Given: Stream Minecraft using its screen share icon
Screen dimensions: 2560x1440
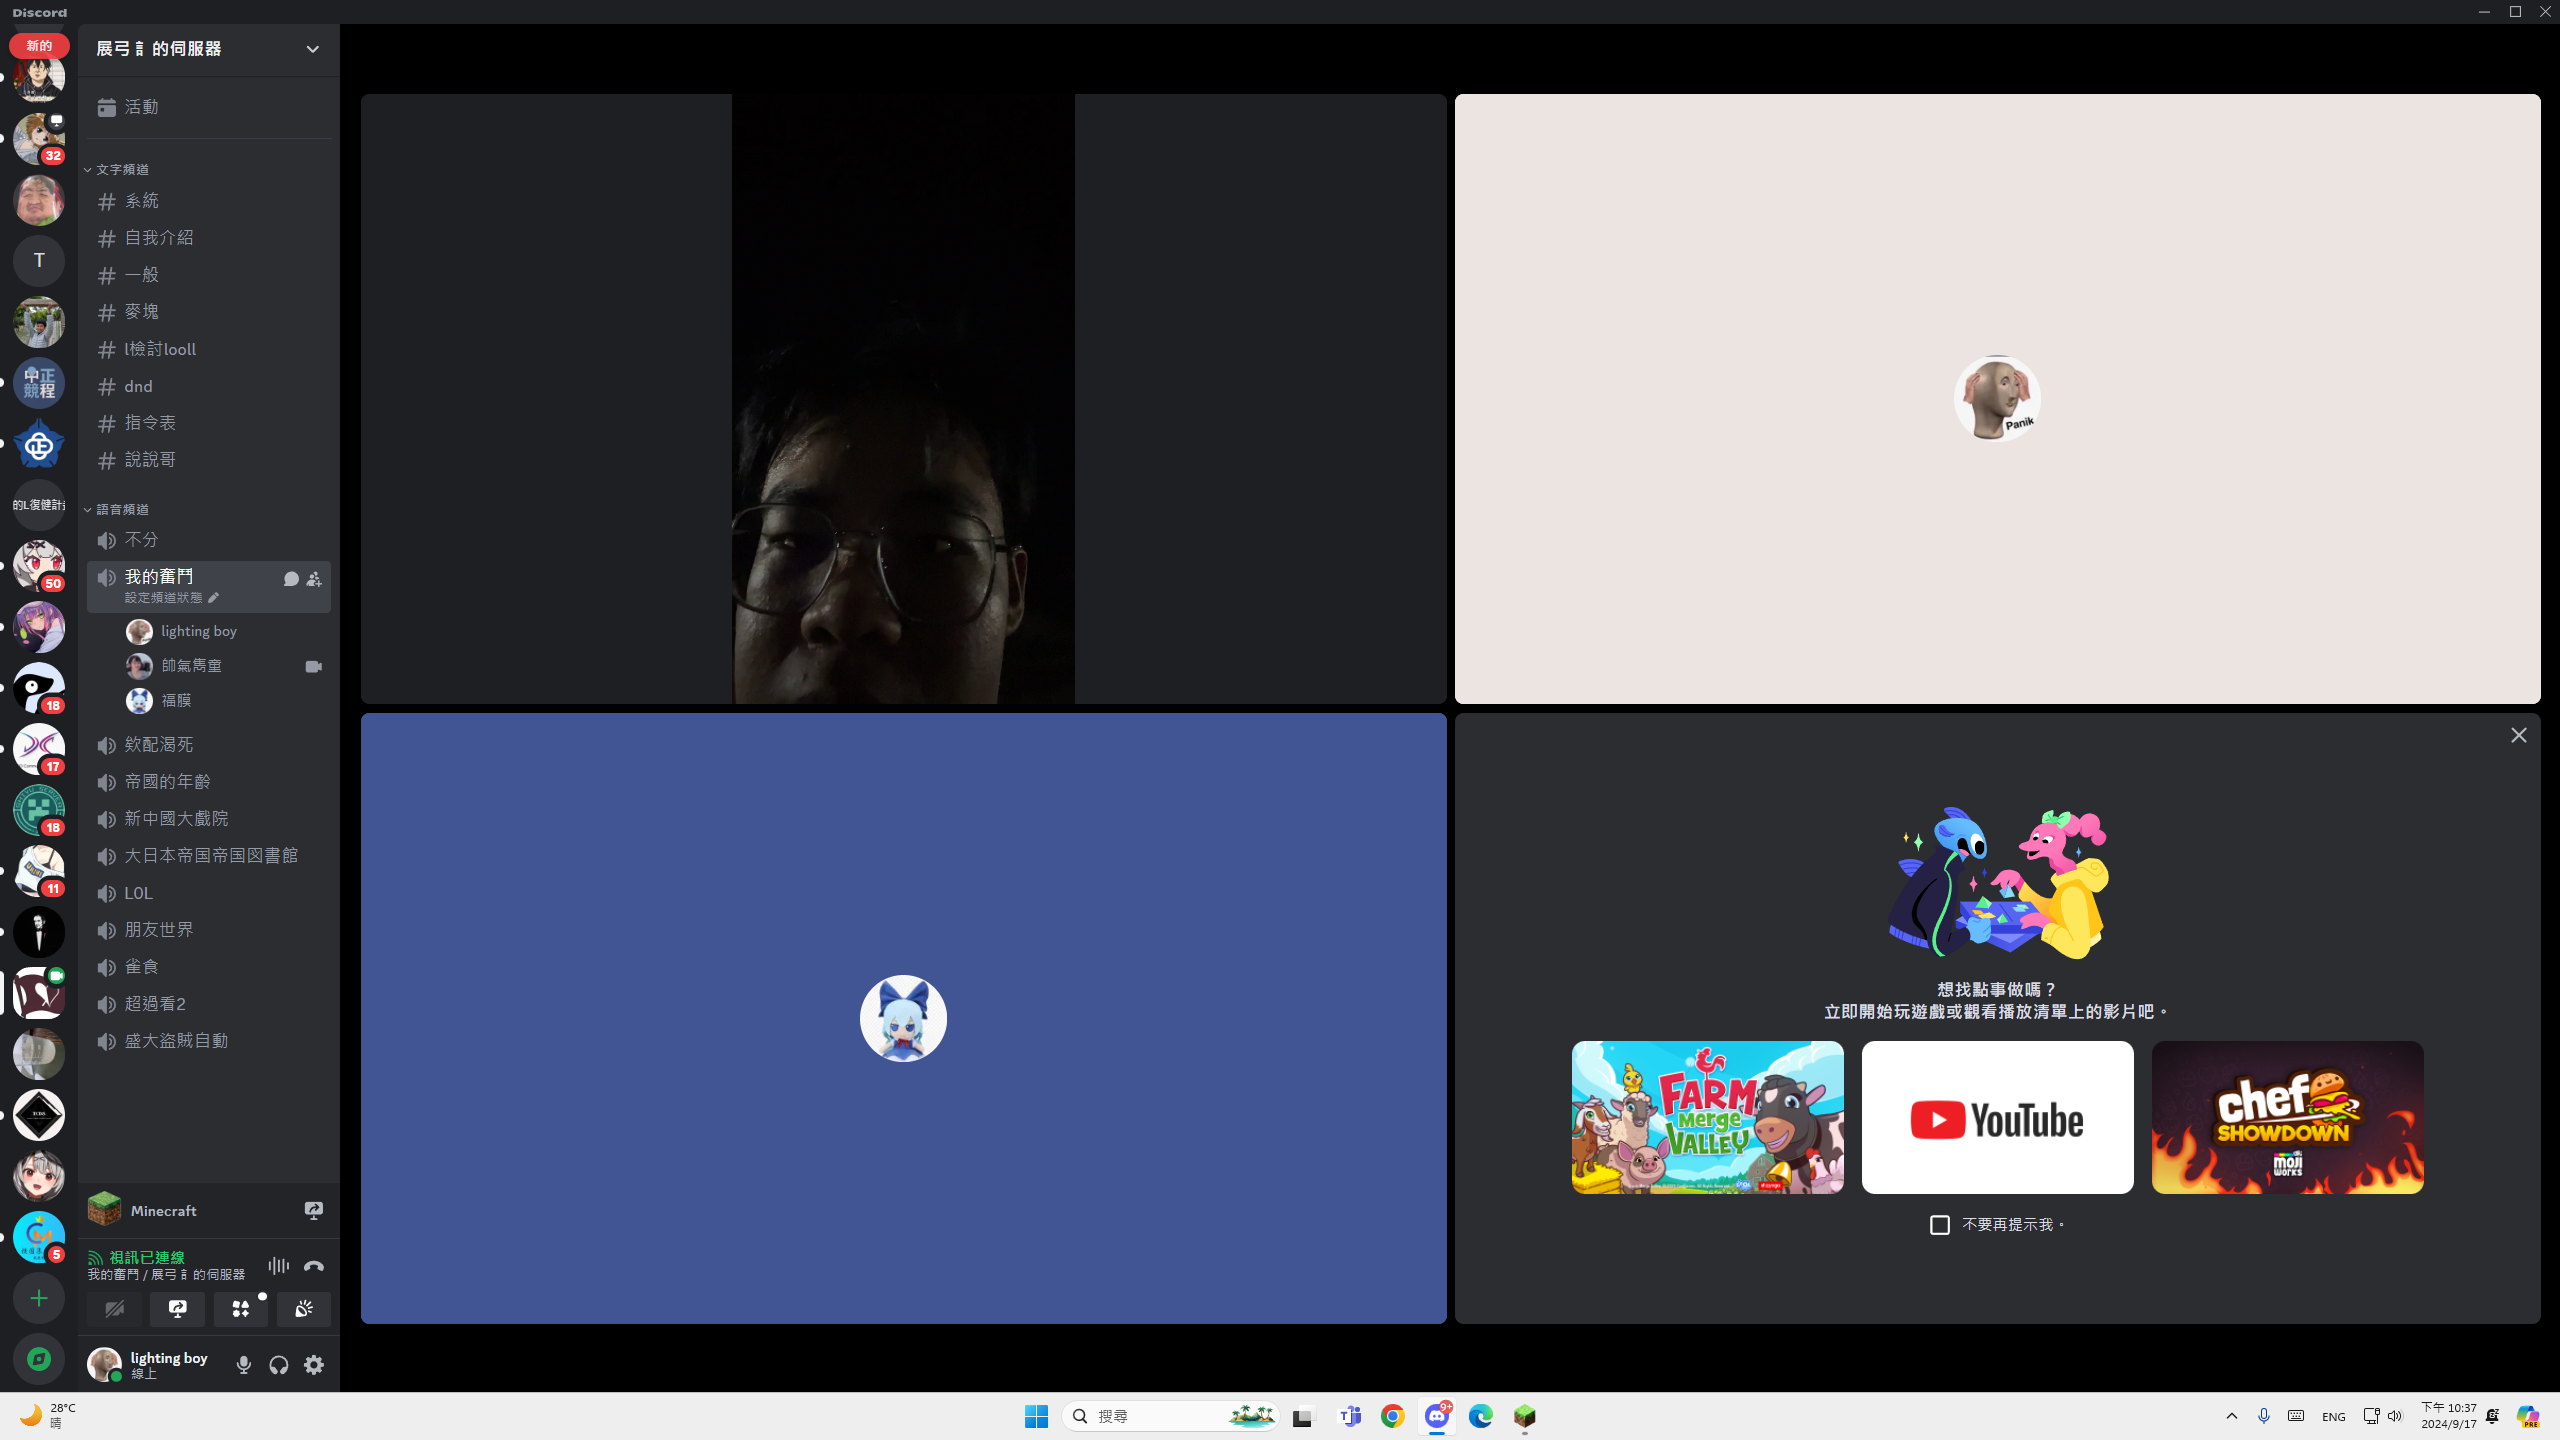Looking at the screenshot, I should pos(314,1211).
